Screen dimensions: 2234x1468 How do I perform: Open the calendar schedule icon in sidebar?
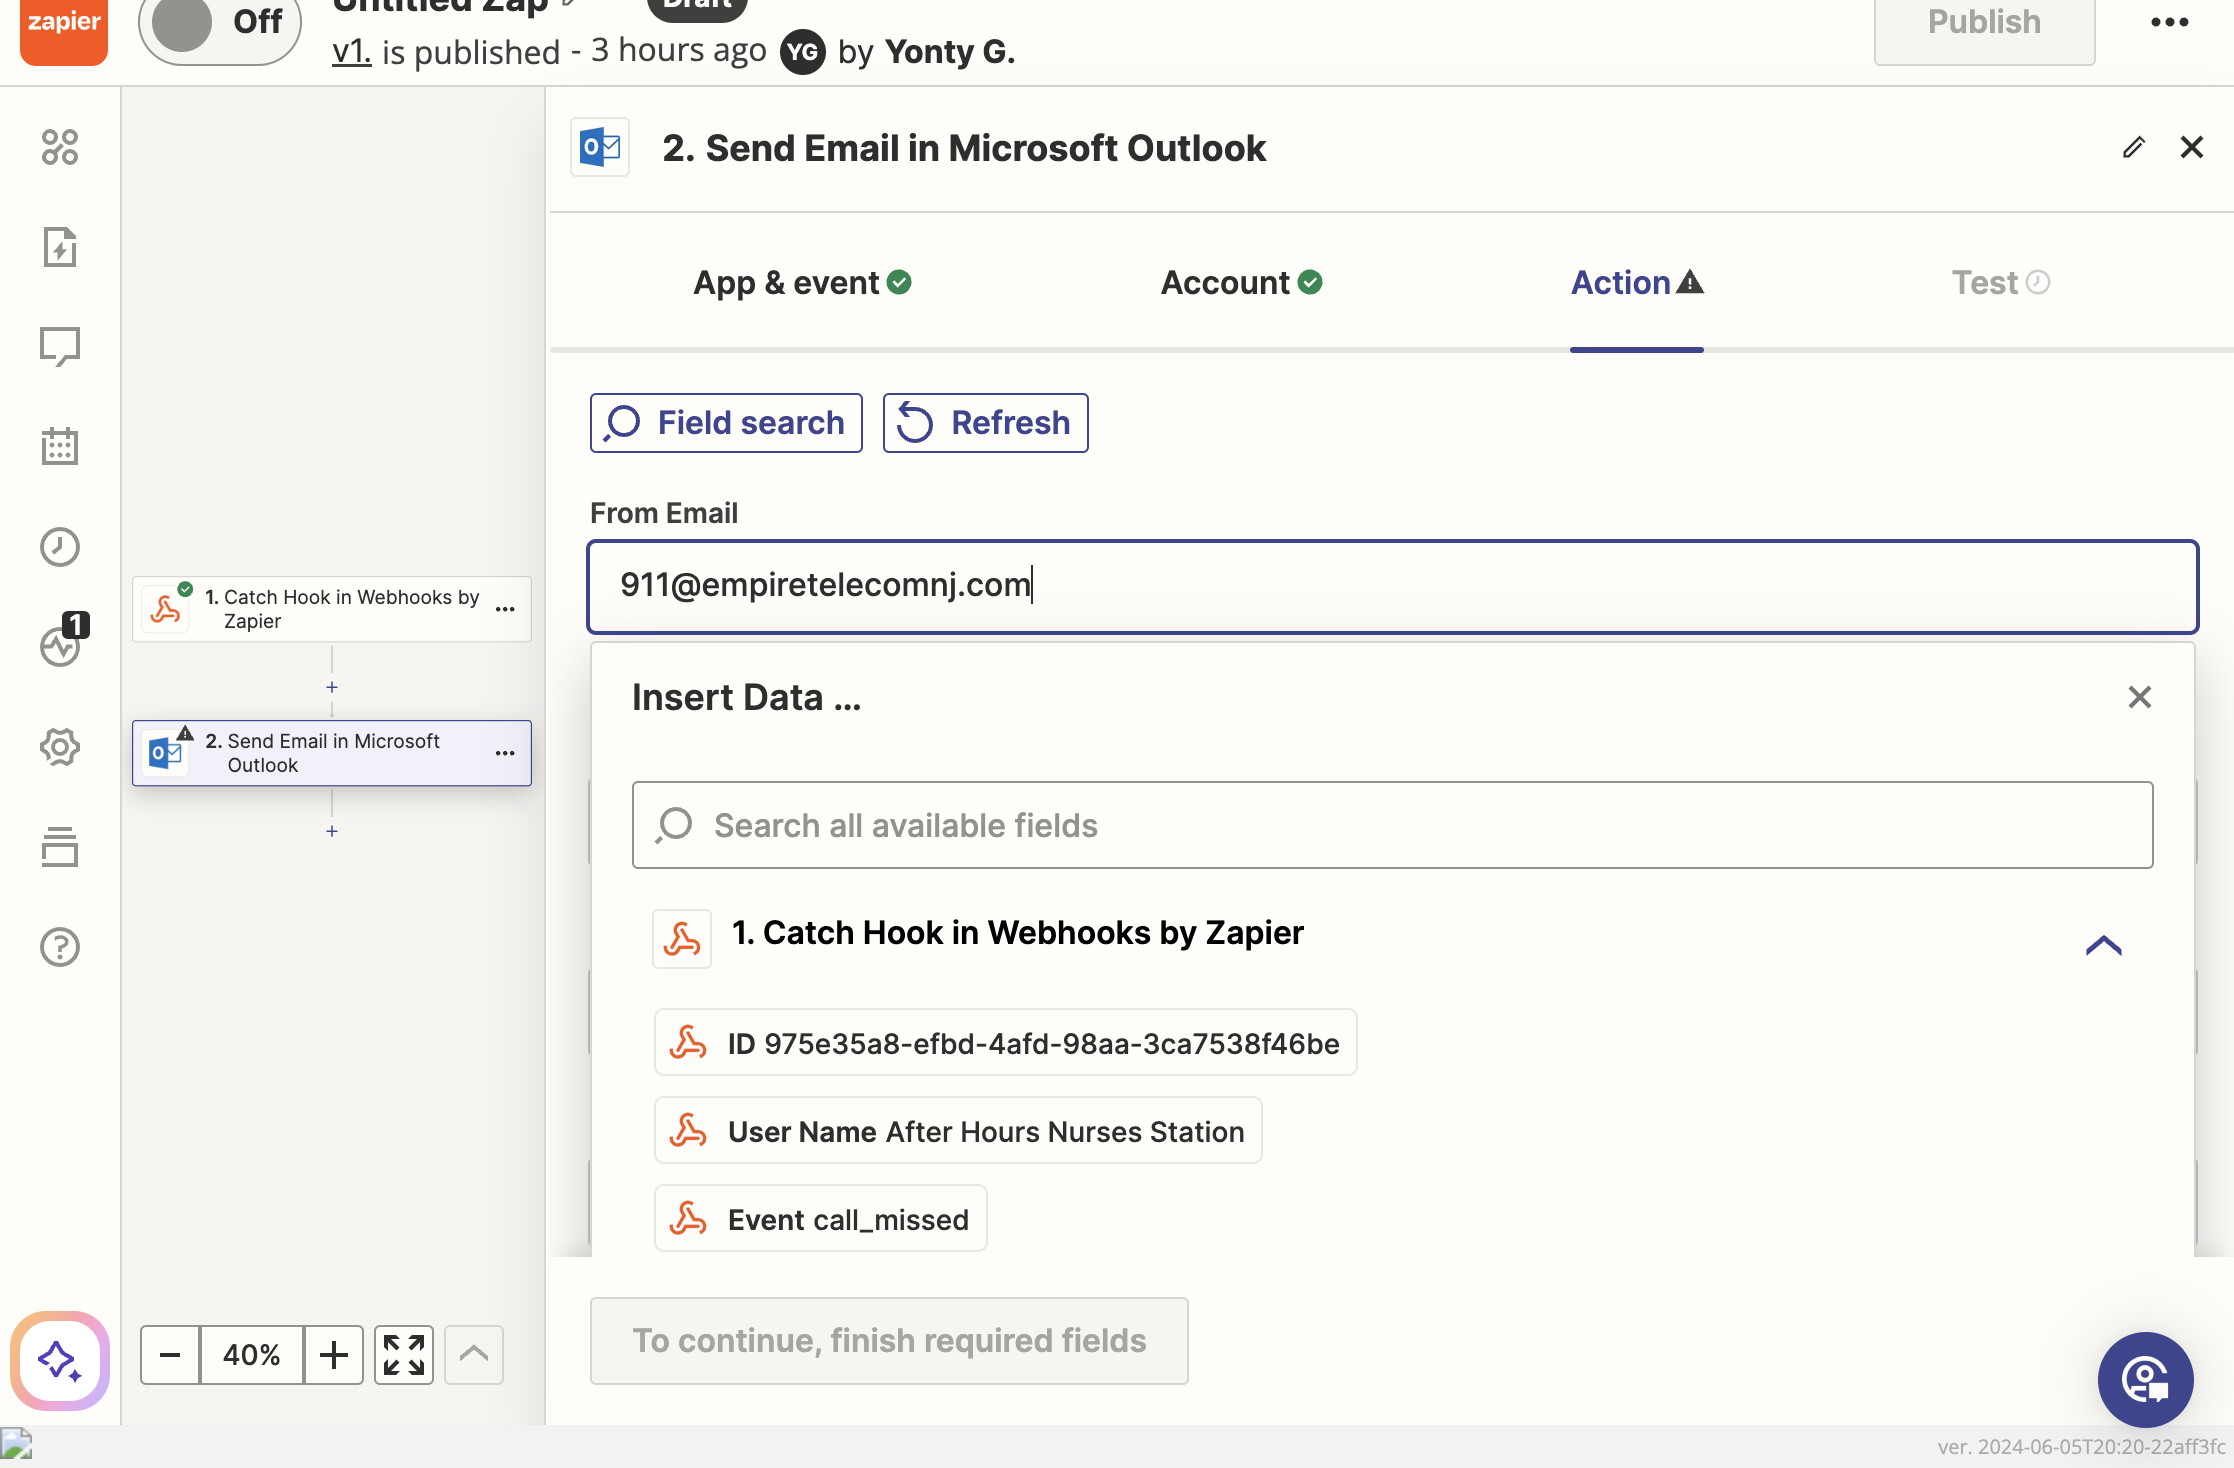coord(60,447)
